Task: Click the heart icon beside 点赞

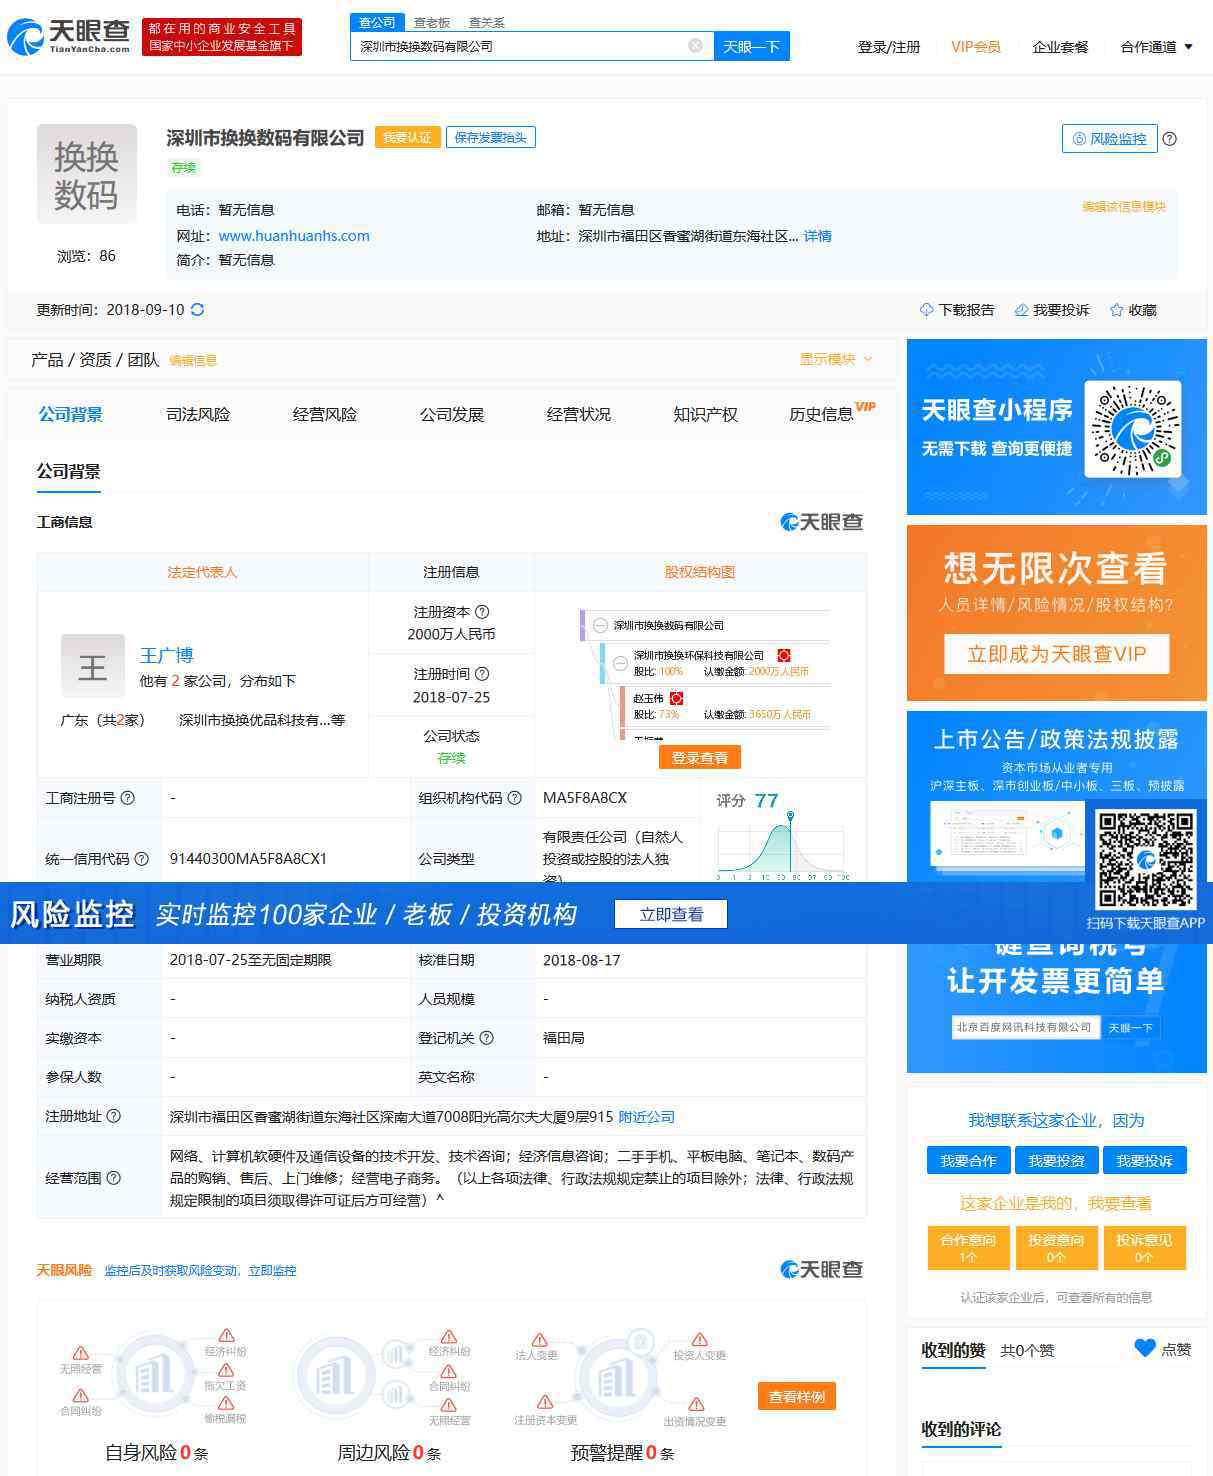Action: tap(1145, 1348)
